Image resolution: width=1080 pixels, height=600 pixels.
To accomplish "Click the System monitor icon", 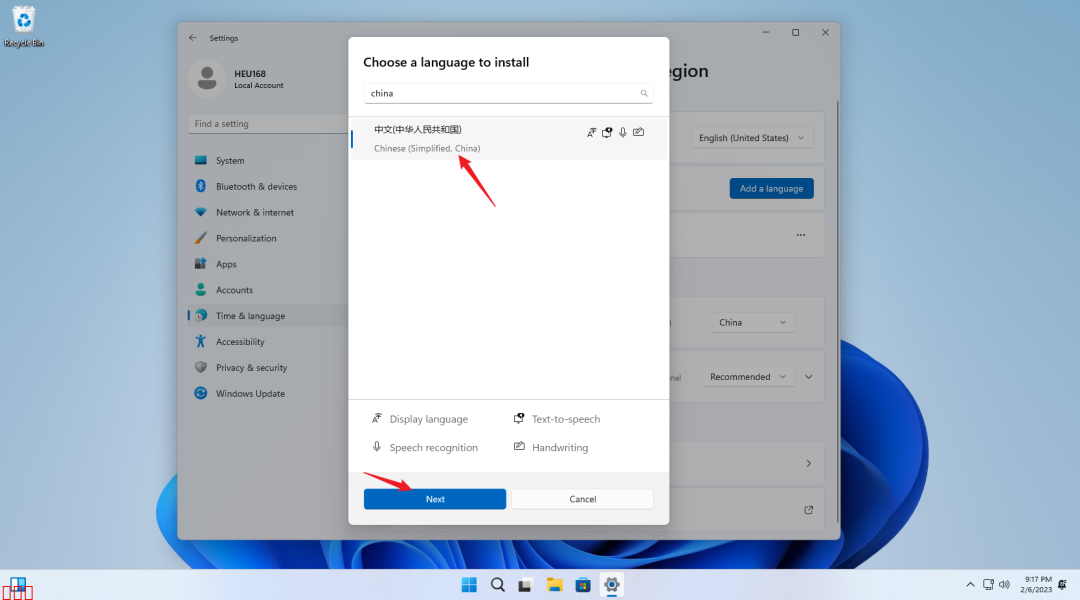I will click(x=200, y=161).
